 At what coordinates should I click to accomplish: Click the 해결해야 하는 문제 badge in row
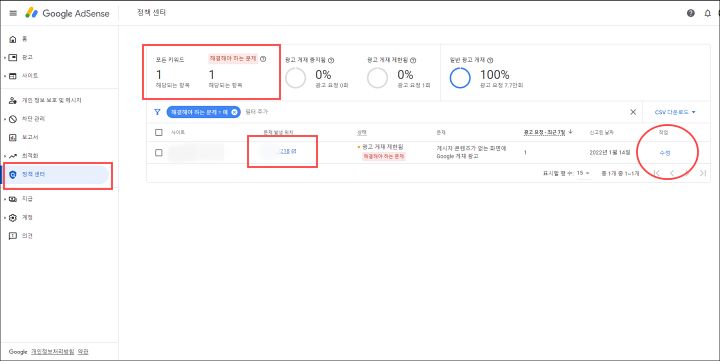[384, 157]
